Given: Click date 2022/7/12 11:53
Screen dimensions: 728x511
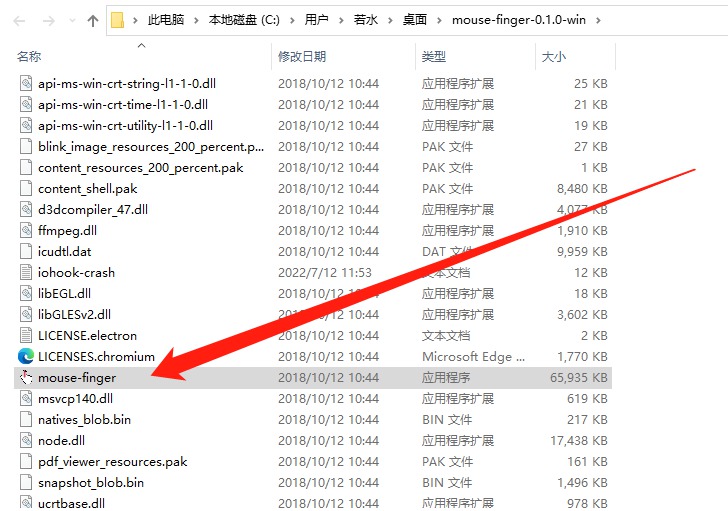Looking at the screenshot, I should [325, 272].
